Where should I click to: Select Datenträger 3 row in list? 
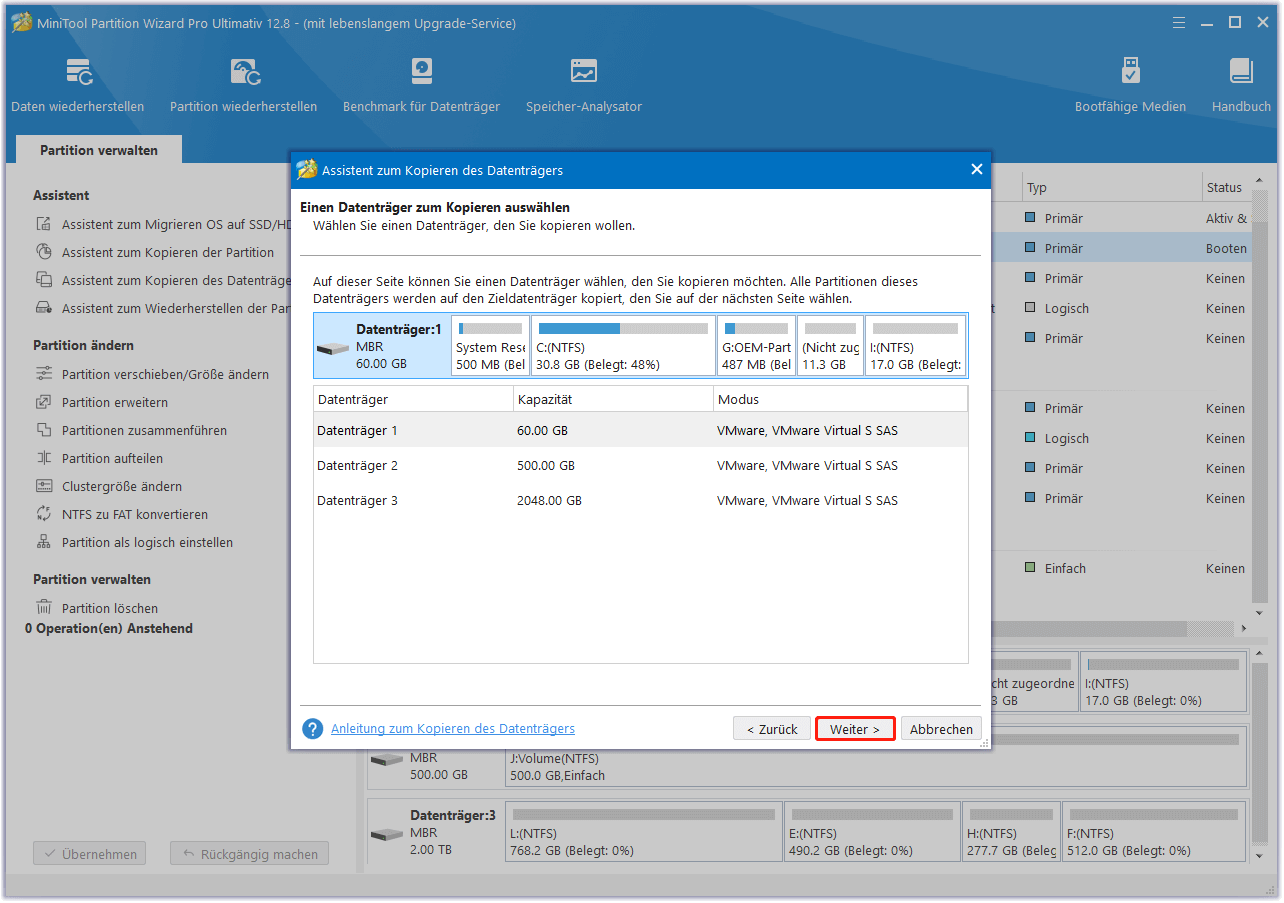[640, 500]
